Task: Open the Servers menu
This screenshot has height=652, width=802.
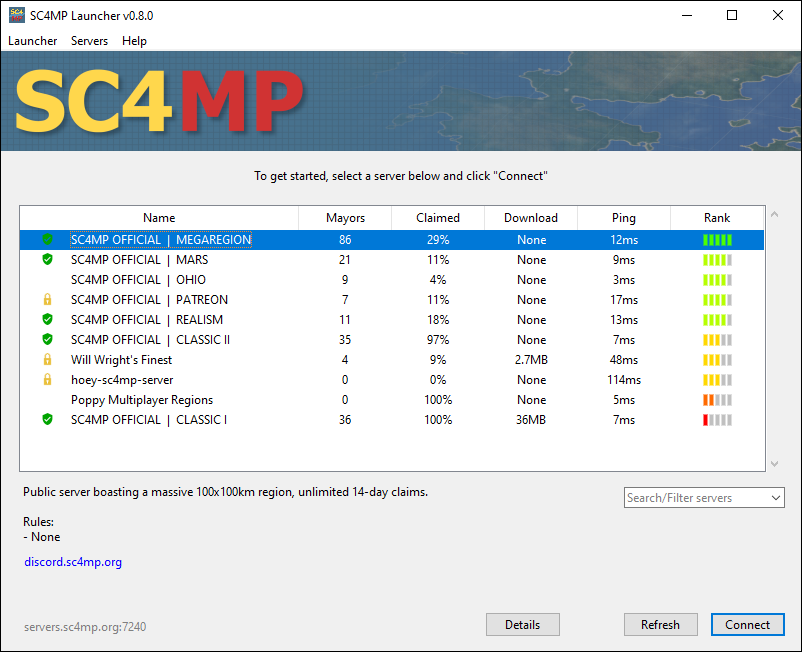Action: pos(89,41)
